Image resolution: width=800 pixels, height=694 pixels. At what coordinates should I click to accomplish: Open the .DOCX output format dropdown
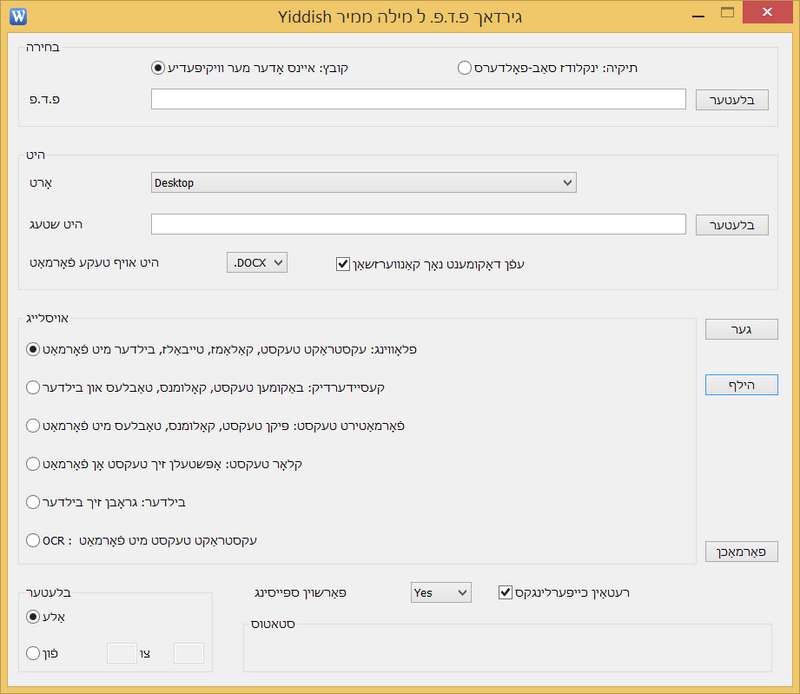(x=257, y=263)
